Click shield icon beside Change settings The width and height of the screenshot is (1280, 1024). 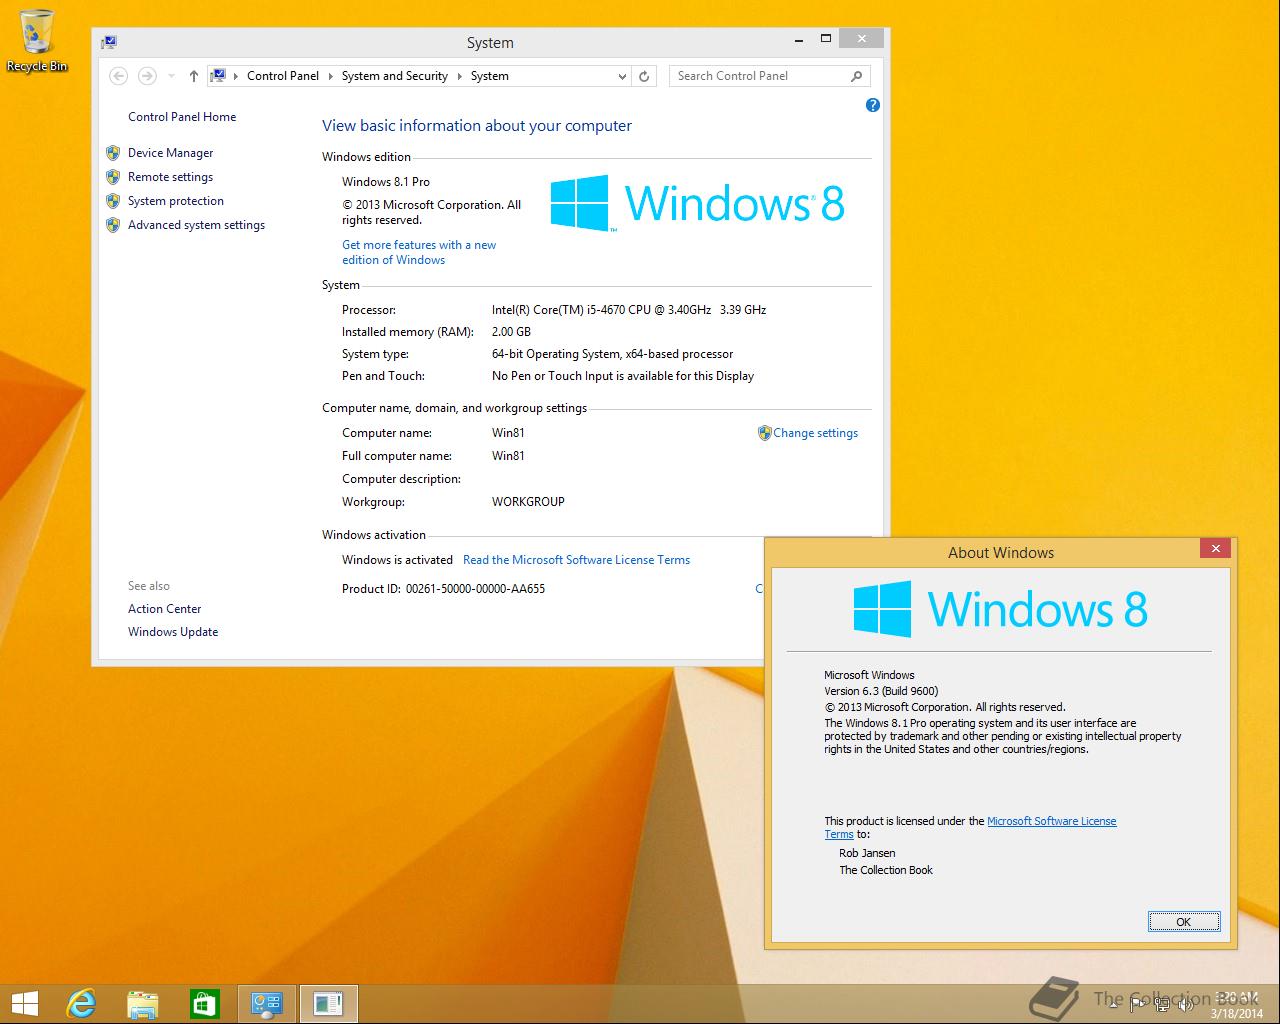(x=765, y=433)
